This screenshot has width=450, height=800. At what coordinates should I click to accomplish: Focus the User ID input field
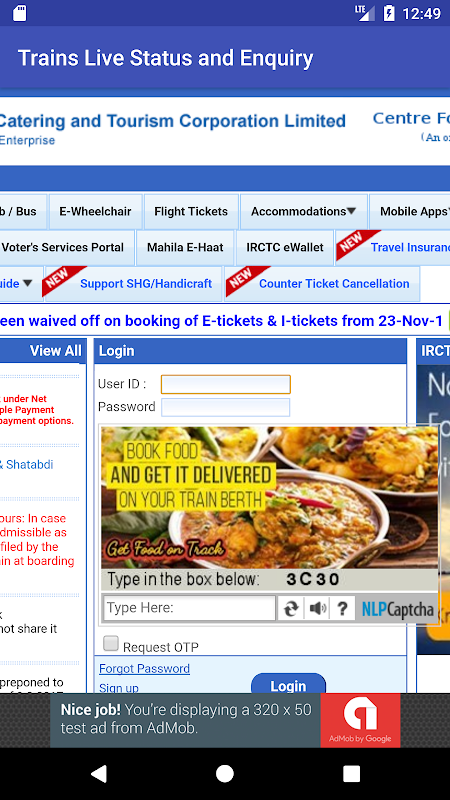pyautogui.click(x=226, y=384)
